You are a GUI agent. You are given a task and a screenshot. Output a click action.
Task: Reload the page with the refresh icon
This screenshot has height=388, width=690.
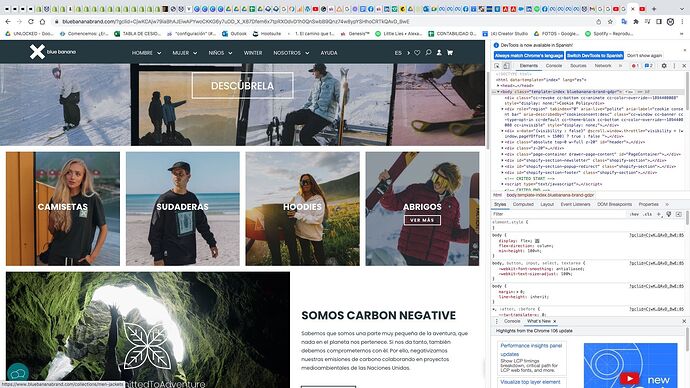point(31,21)
